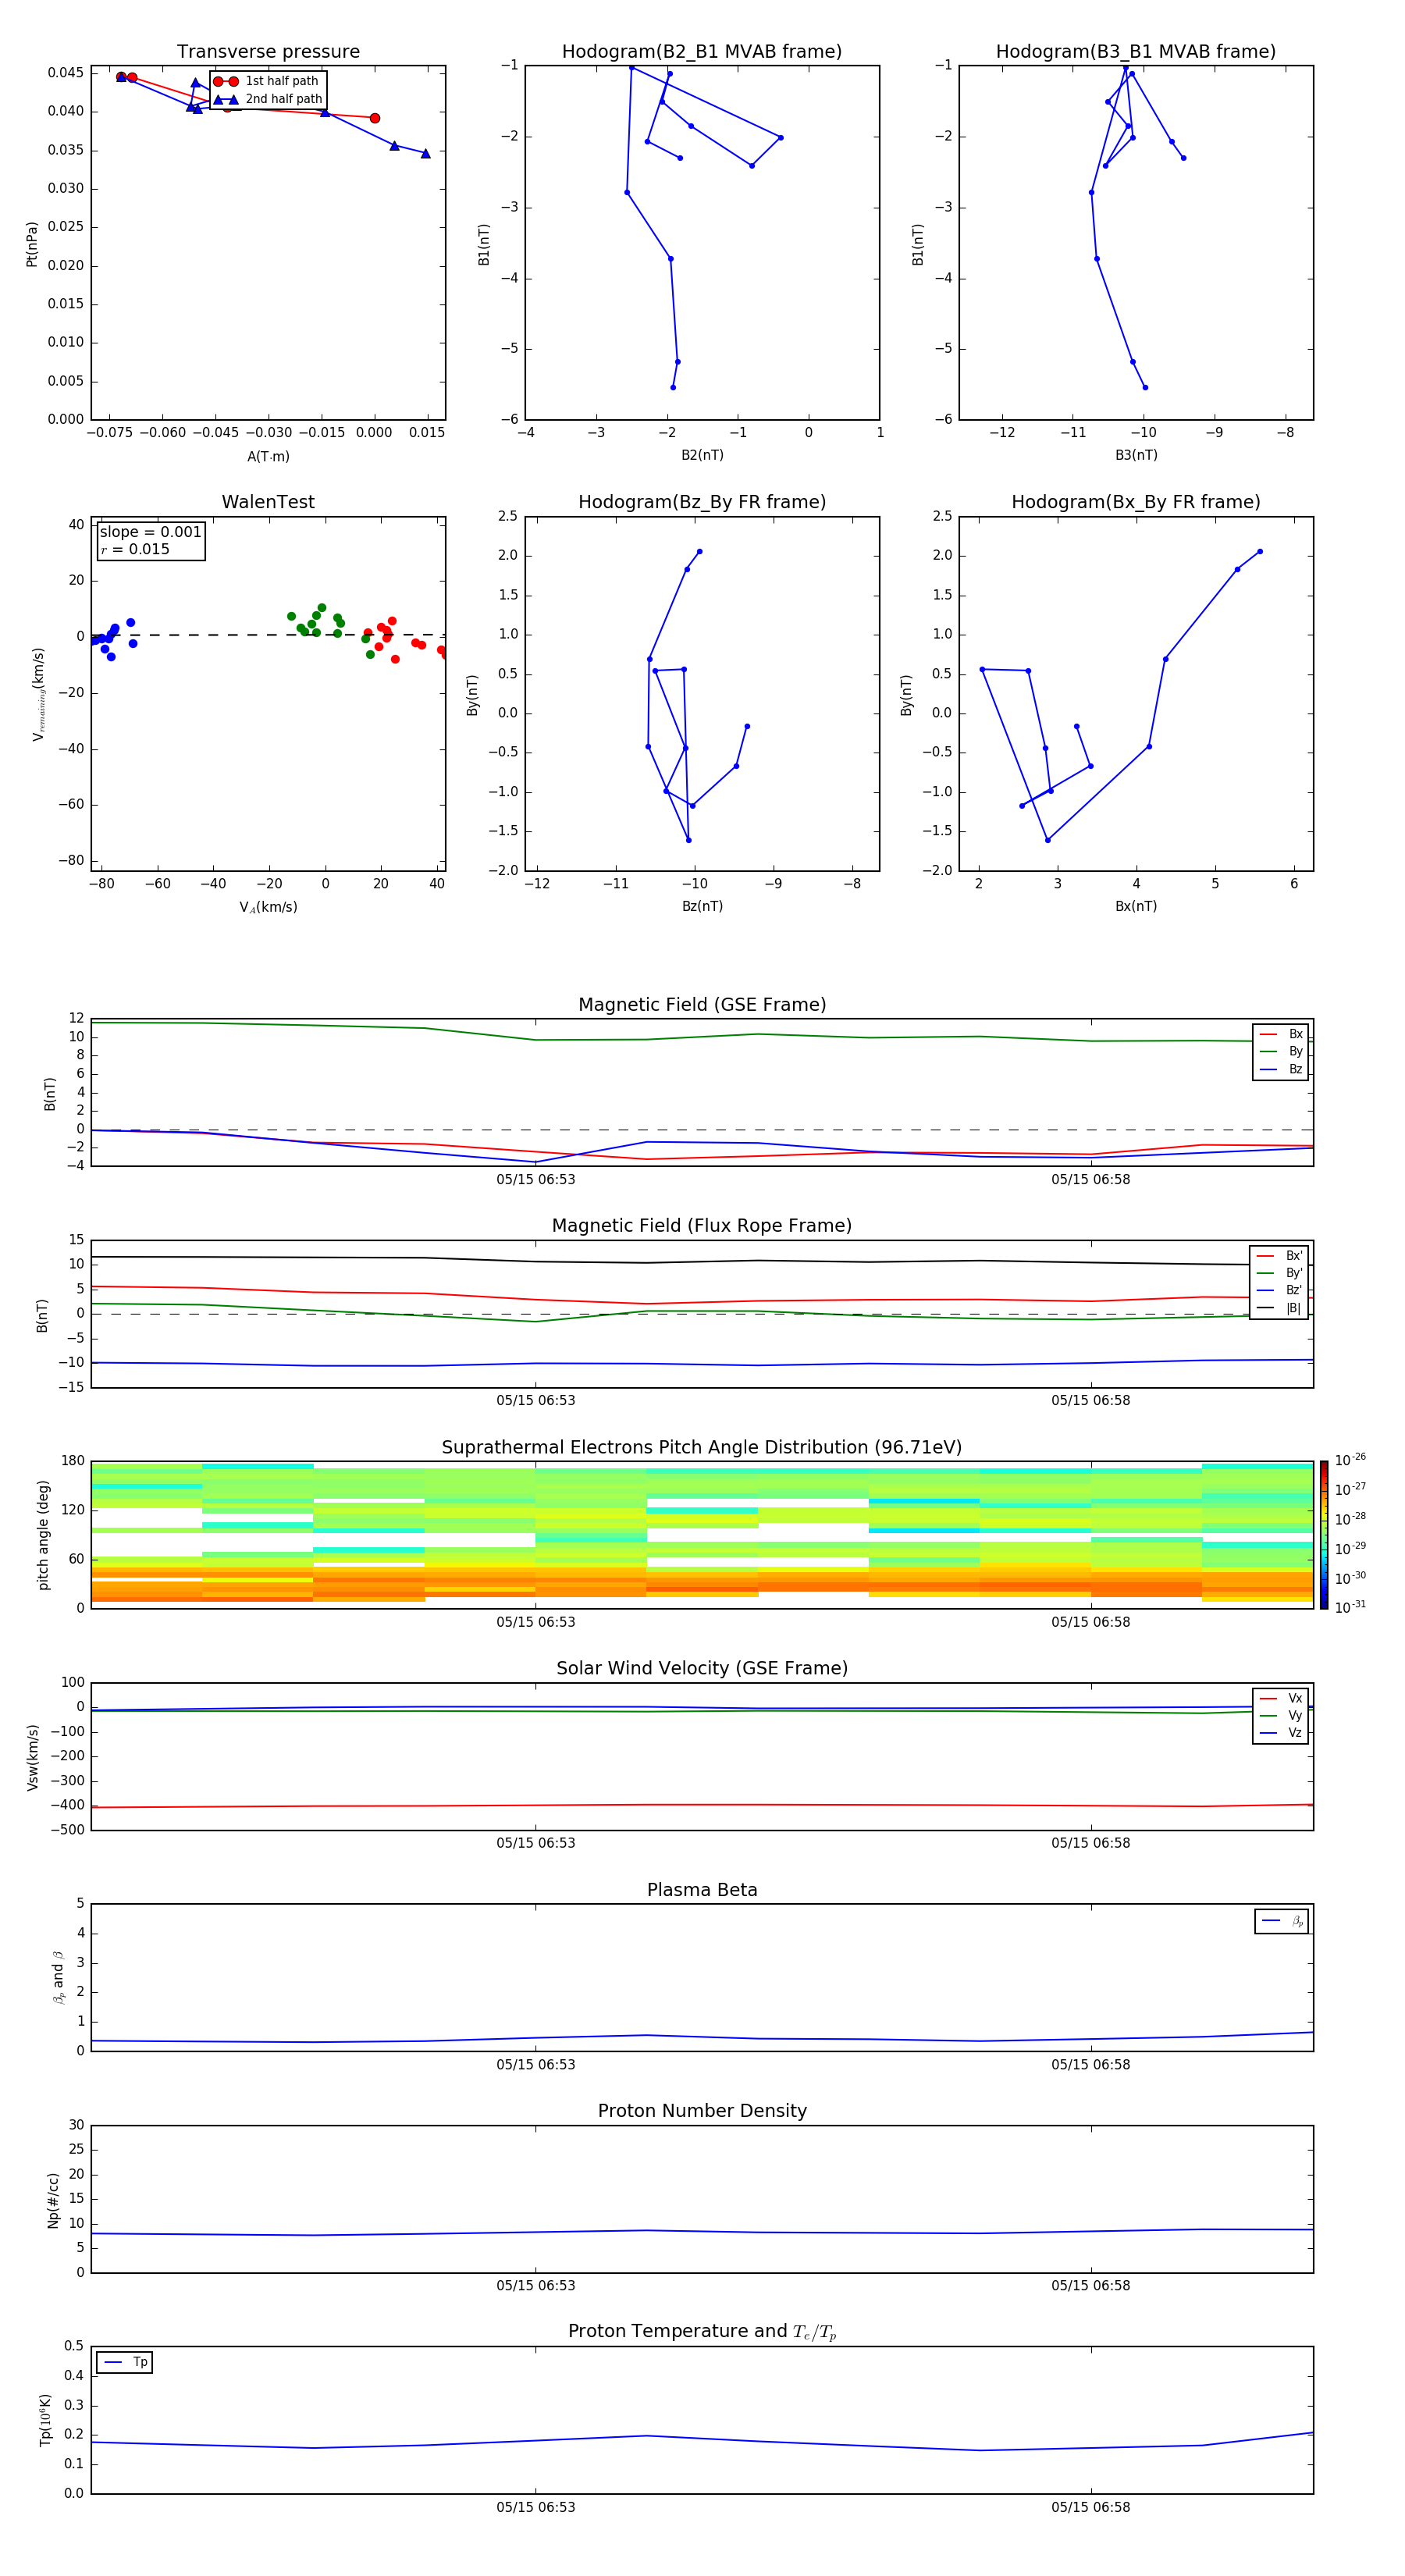Click the 'Bx(nT)' x-axis label
The width and height of the screenshot is (1405, 2576).
[x=1136, y=906]
